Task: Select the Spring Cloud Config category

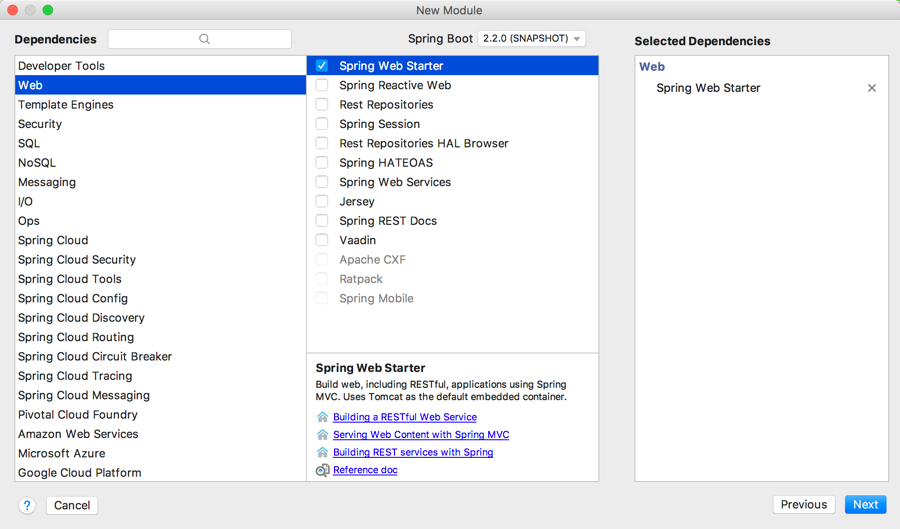Action: click(x=73, y=298)
